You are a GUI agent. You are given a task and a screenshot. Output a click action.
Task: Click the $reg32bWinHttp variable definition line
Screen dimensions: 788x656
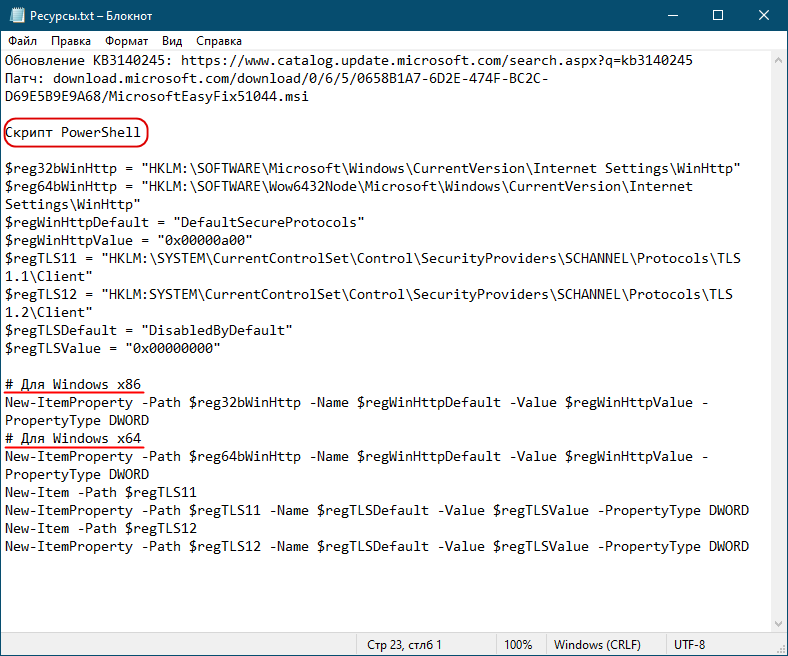pos(372,168)
